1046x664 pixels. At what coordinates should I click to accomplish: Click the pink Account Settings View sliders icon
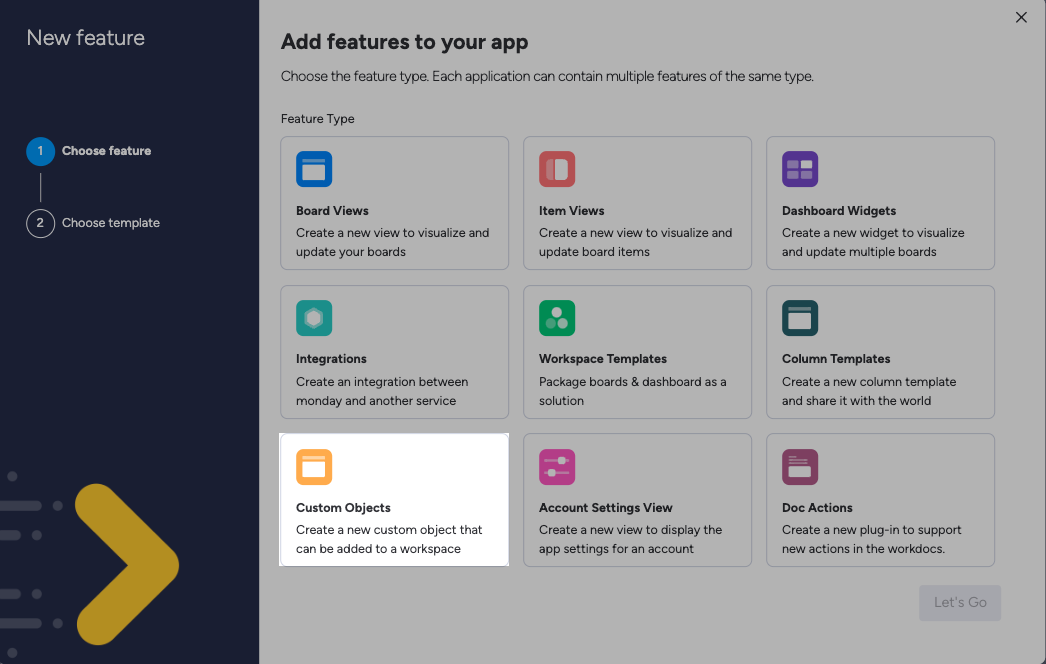557,466
